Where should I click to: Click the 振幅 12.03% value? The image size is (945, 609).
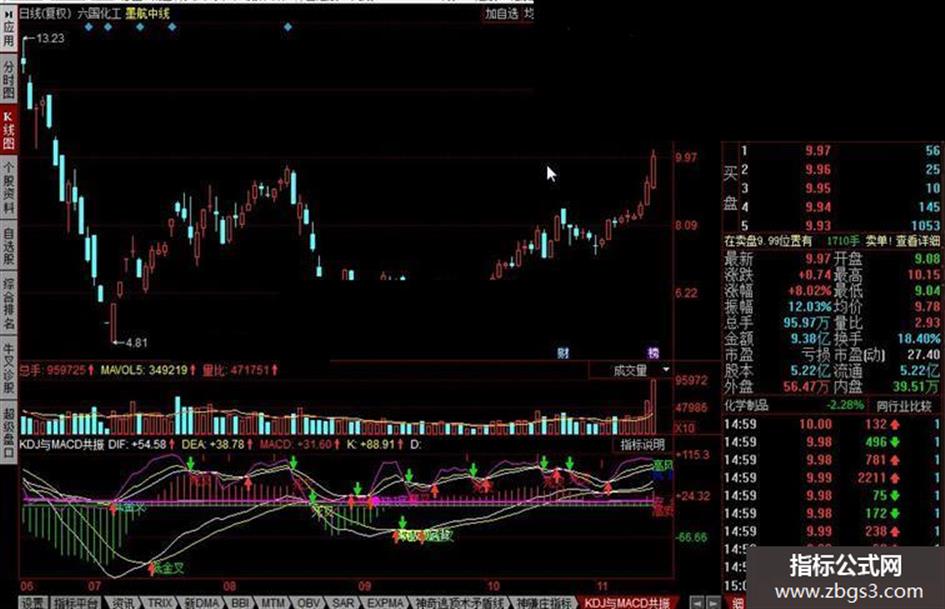click(x=809, y=306)
